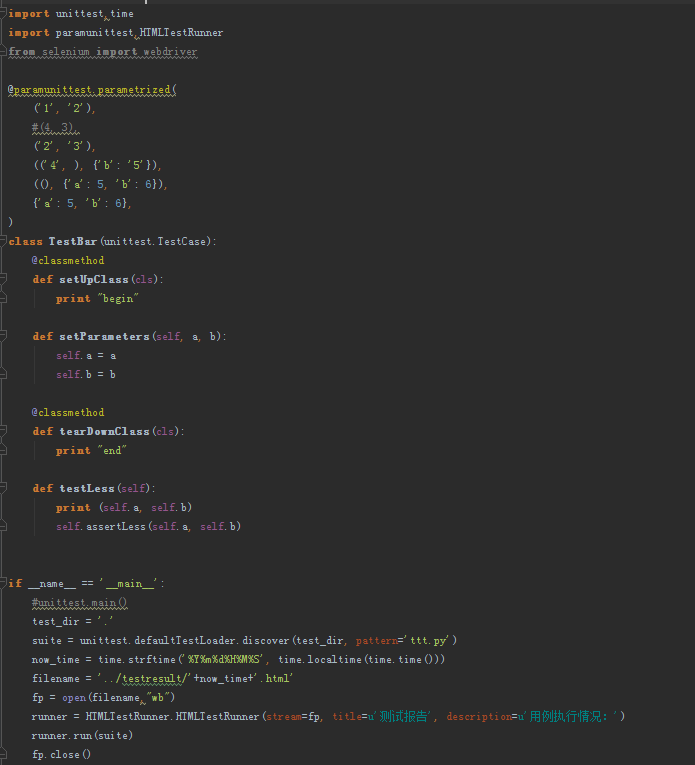The width and height of the screenshot is (695, 765).
Task: Collapse the 'def testLess' fold marker
Action: (3, 488)
